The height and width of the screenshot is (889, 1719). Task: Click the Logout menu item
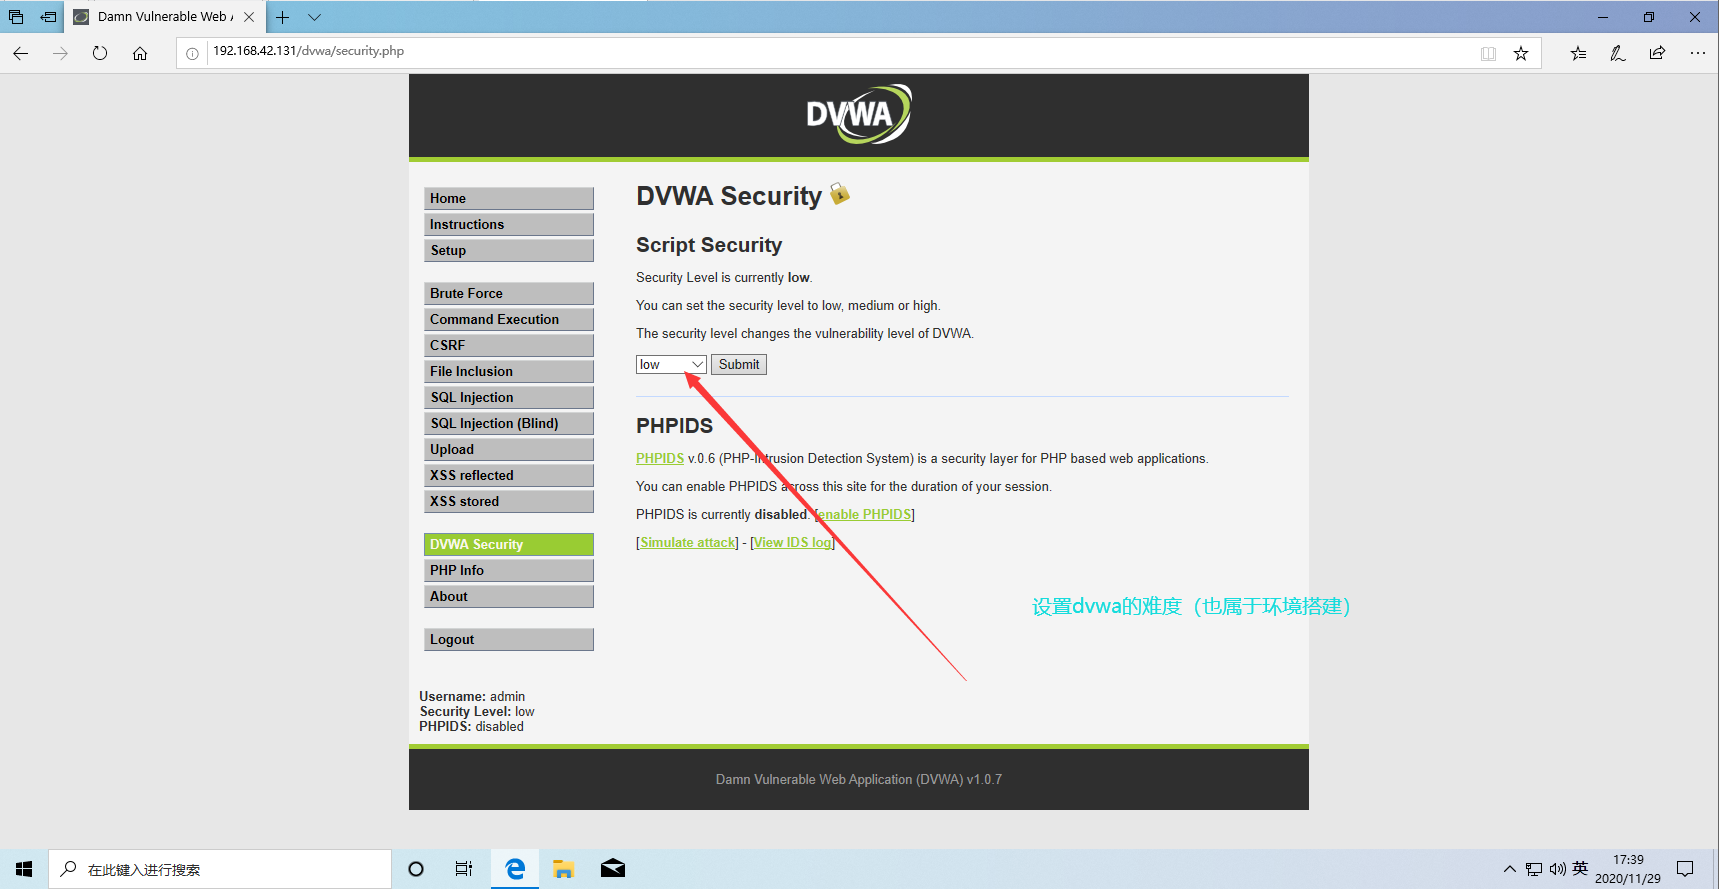(509, 639)
